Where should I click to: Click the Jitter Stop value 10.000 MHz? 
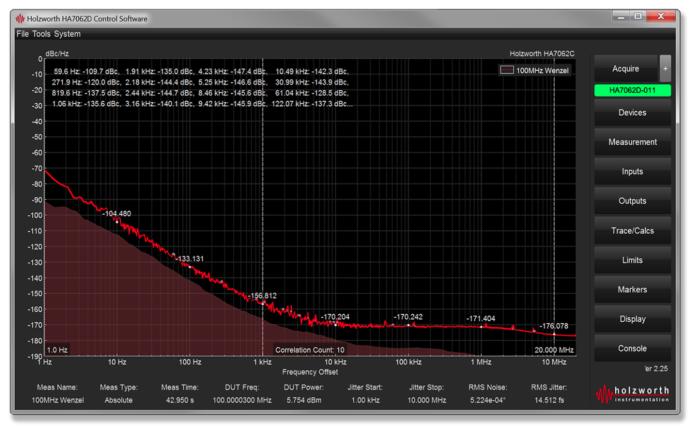(x=427, y=401)
